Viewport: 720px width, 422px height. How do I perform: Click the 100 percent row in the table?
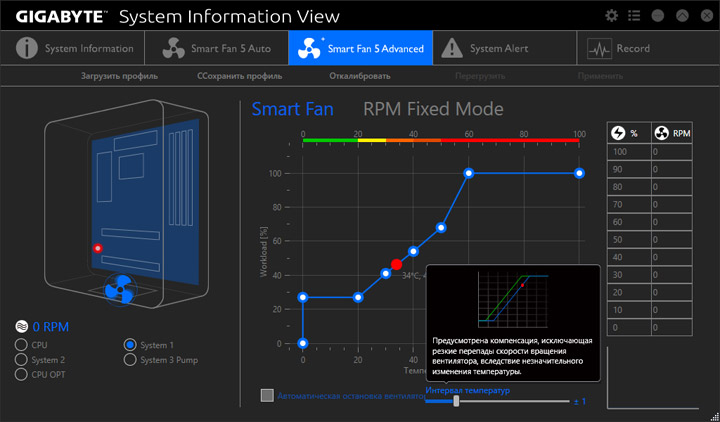[650, 152]
